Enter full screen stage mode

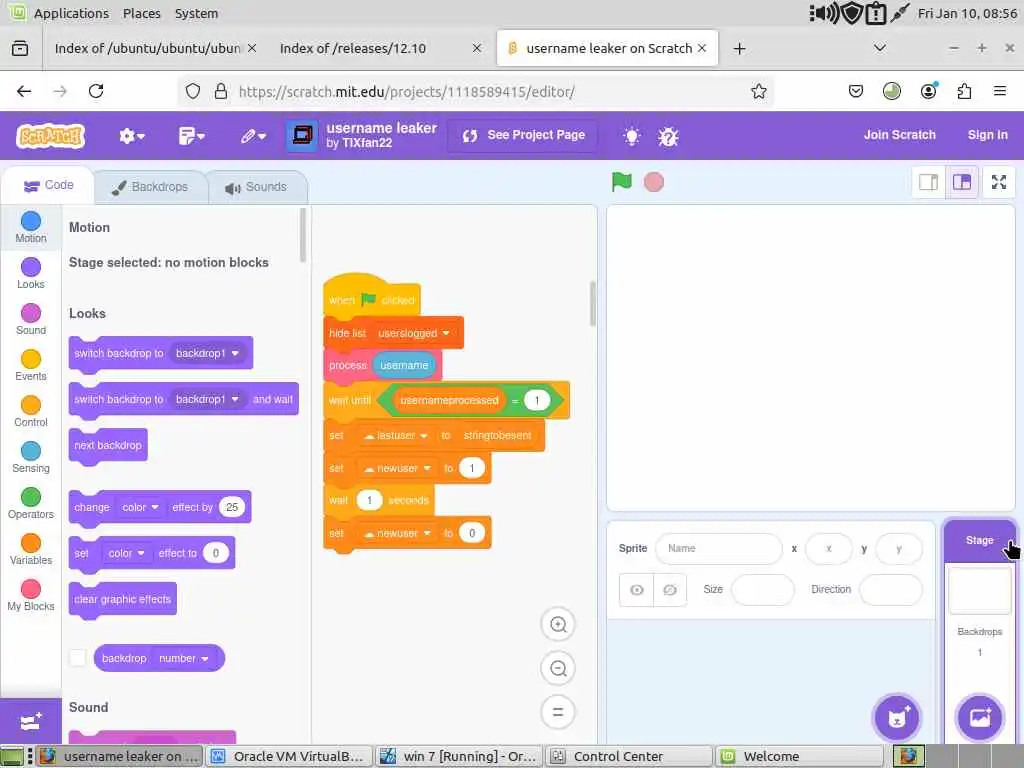click(999, 182)
